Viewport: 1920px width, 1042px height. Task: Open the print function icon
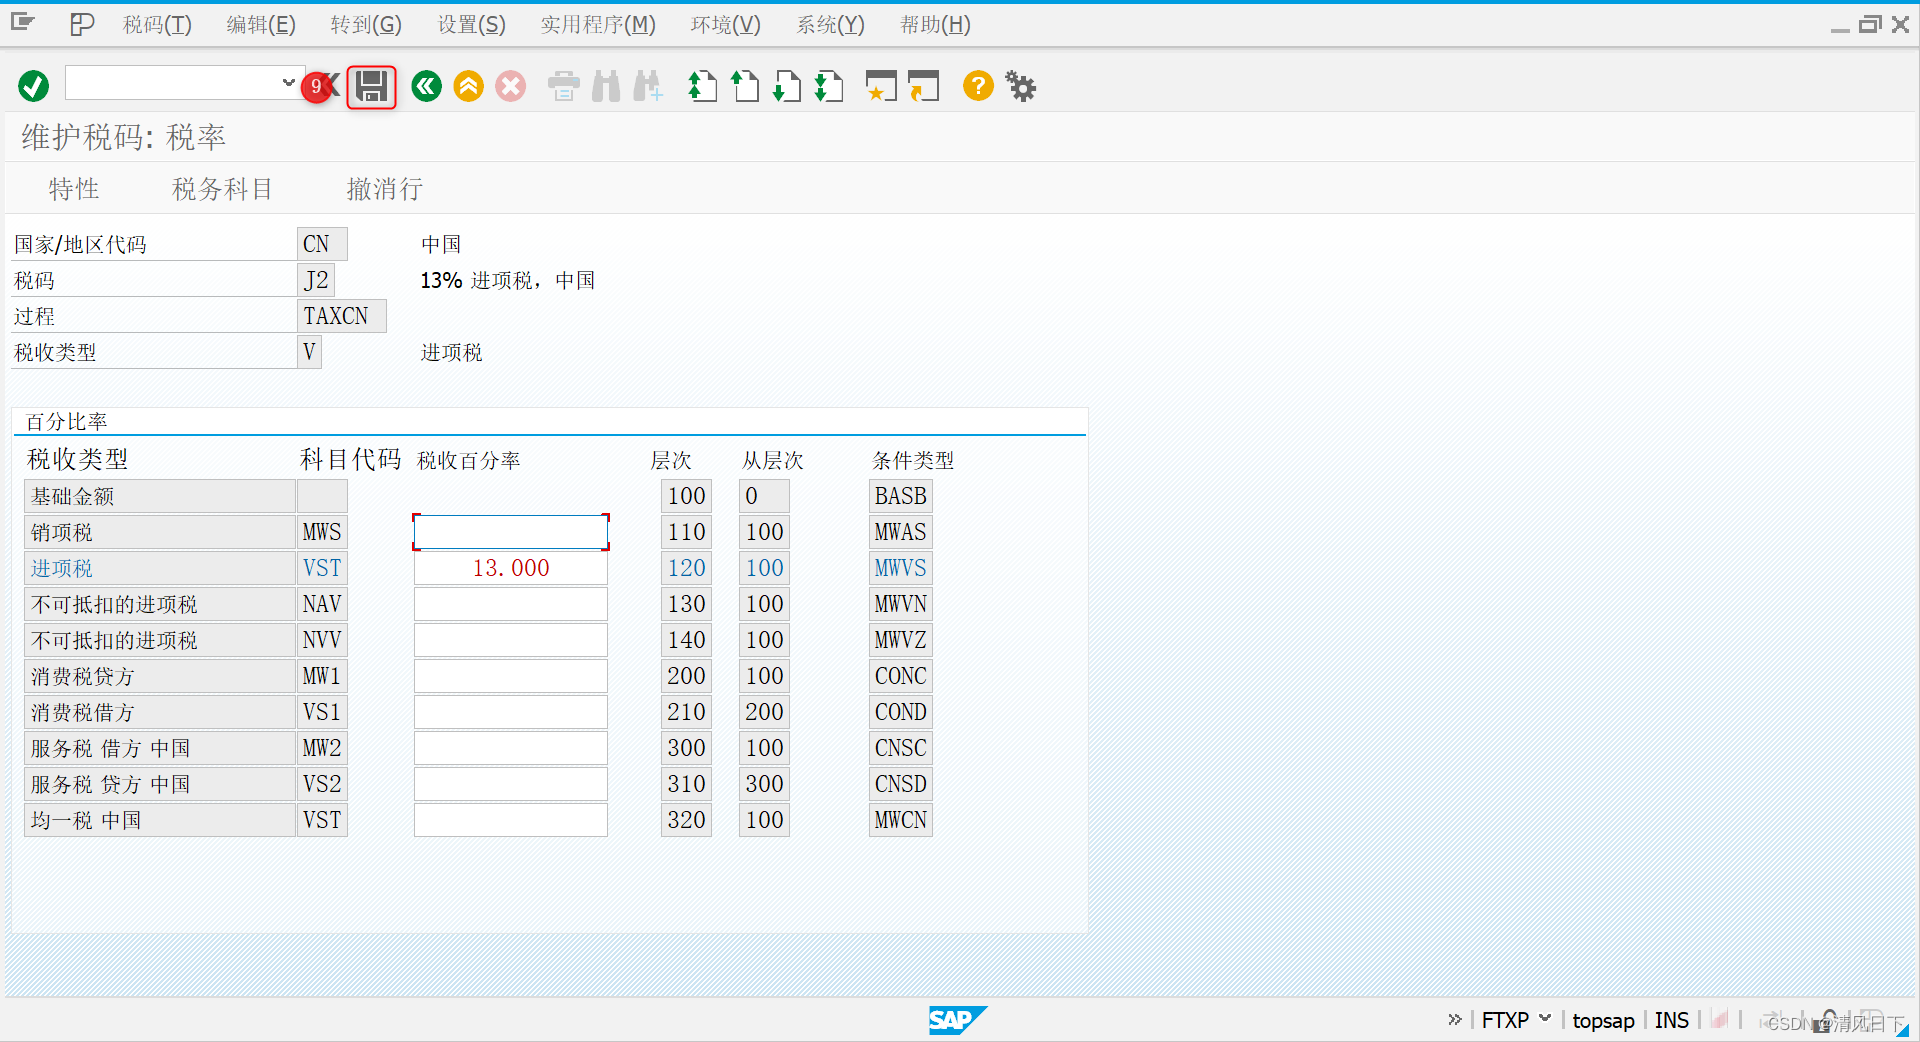pos(563,86)
